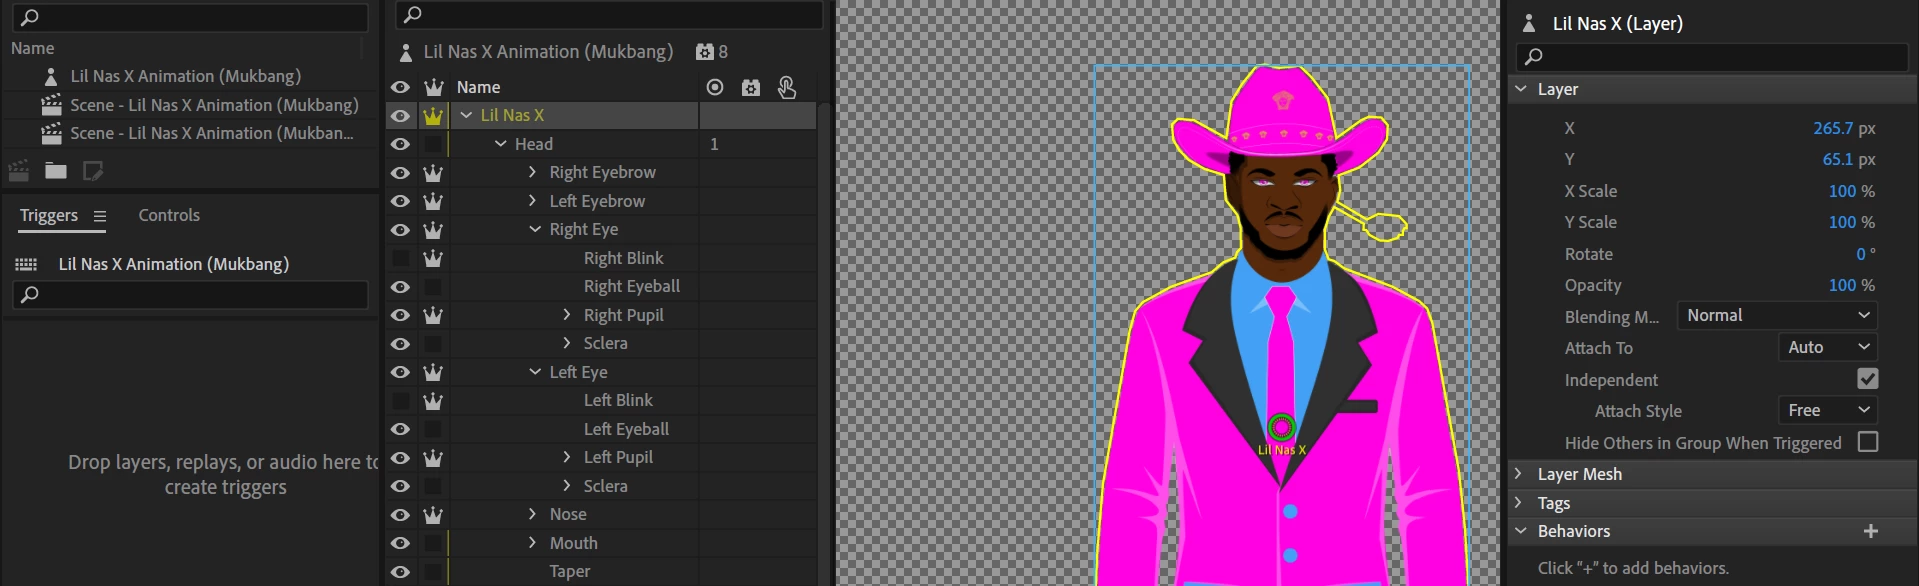Screen dimensions: 1919x586
Task: Toggle crown on Left Eye layer
Action: (433, 372)
